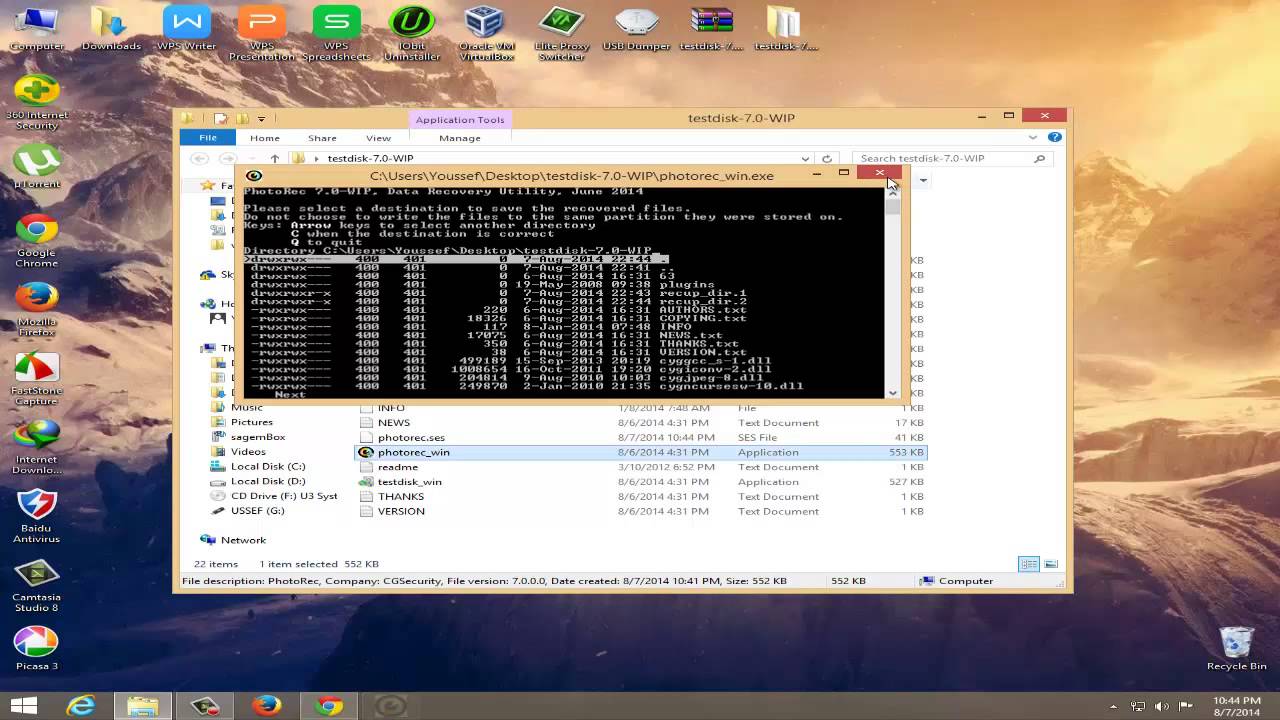The width and height of the screenshot is (1280, 720).
Task: Launch WPS Spreadsheets shortcut
Action: pos(336,33)
